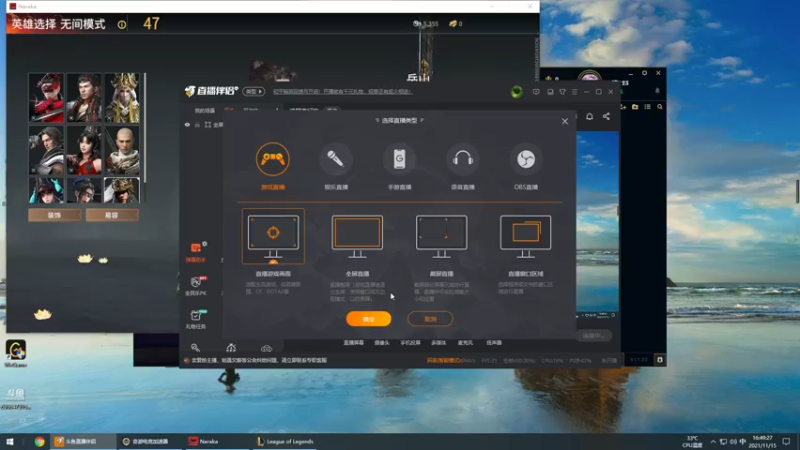Open the 全民乐PK sidebar tool
800x450 pixels.
(196, 286)
